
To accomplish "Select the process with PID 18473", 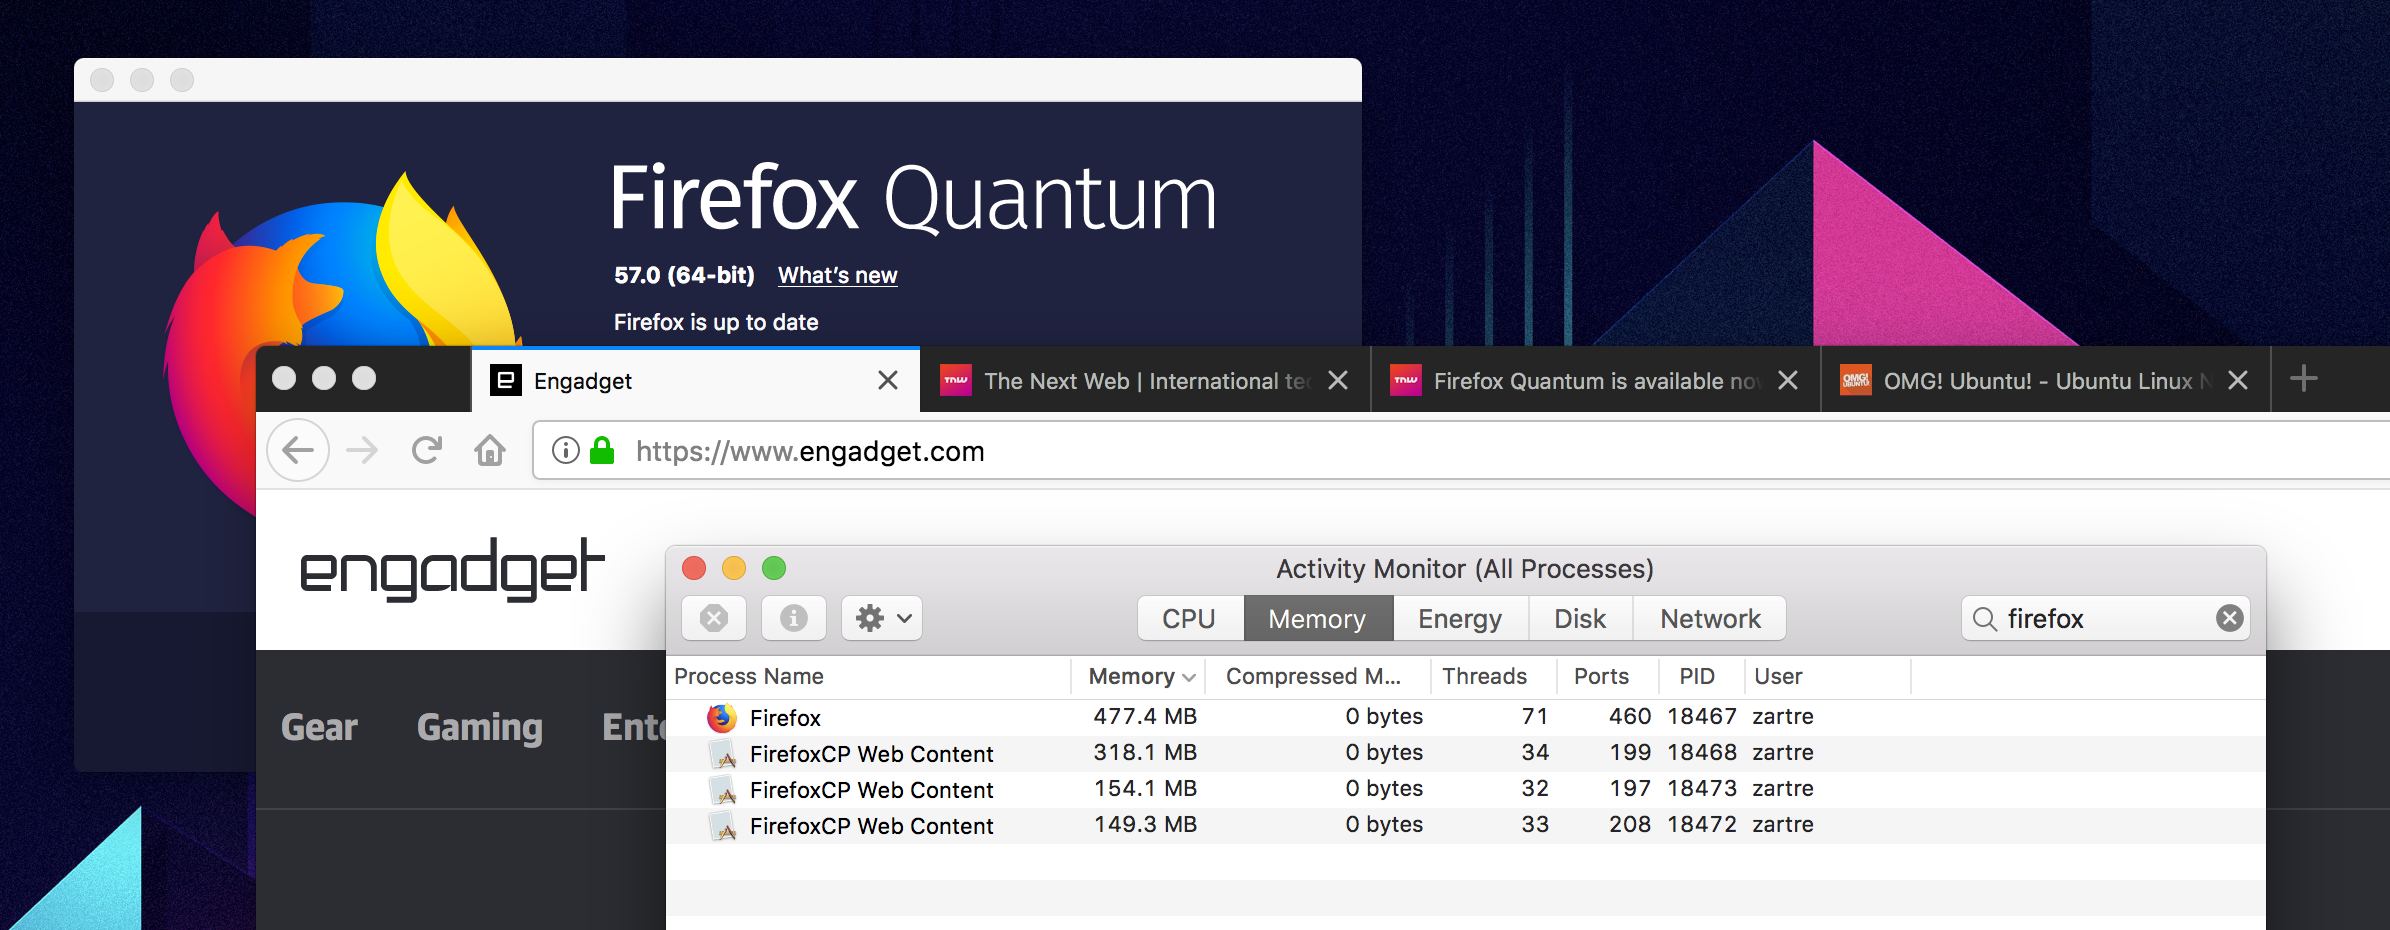I will click(x=1466, y=789).
